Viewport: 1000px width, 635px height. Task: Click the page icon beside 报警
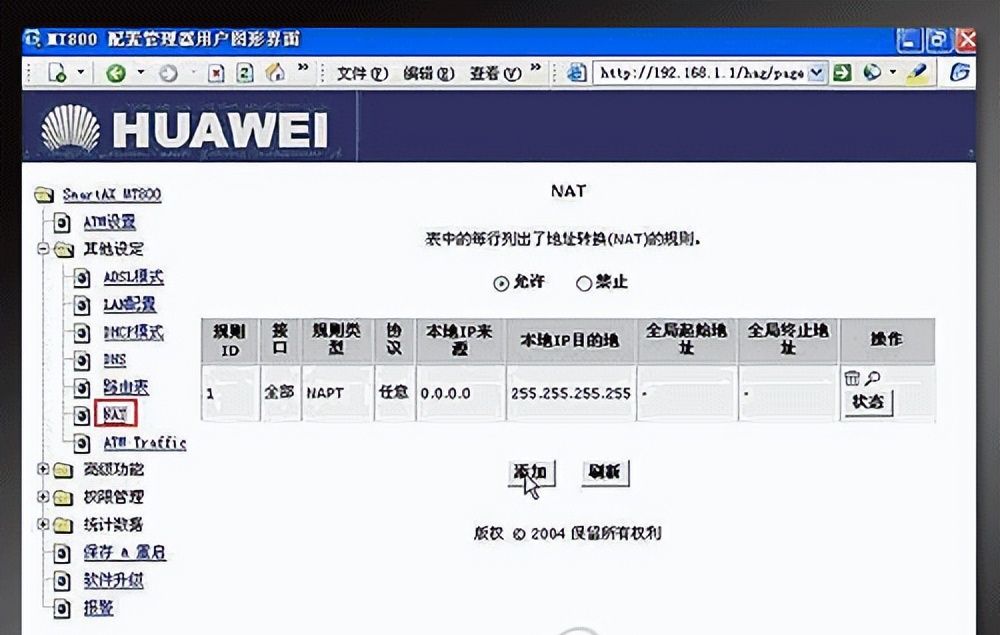coord(62,609)
